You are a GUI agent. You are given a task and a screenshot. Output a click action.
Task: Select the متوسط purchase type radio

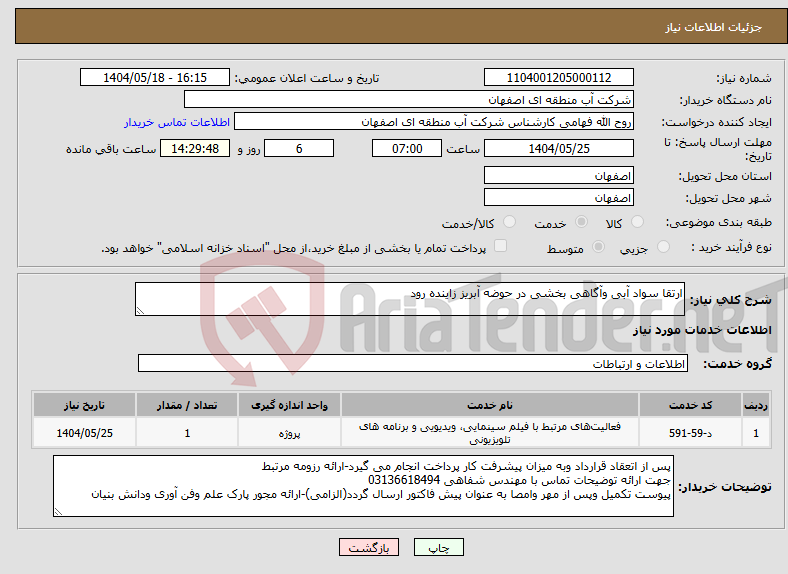point(598,246)
